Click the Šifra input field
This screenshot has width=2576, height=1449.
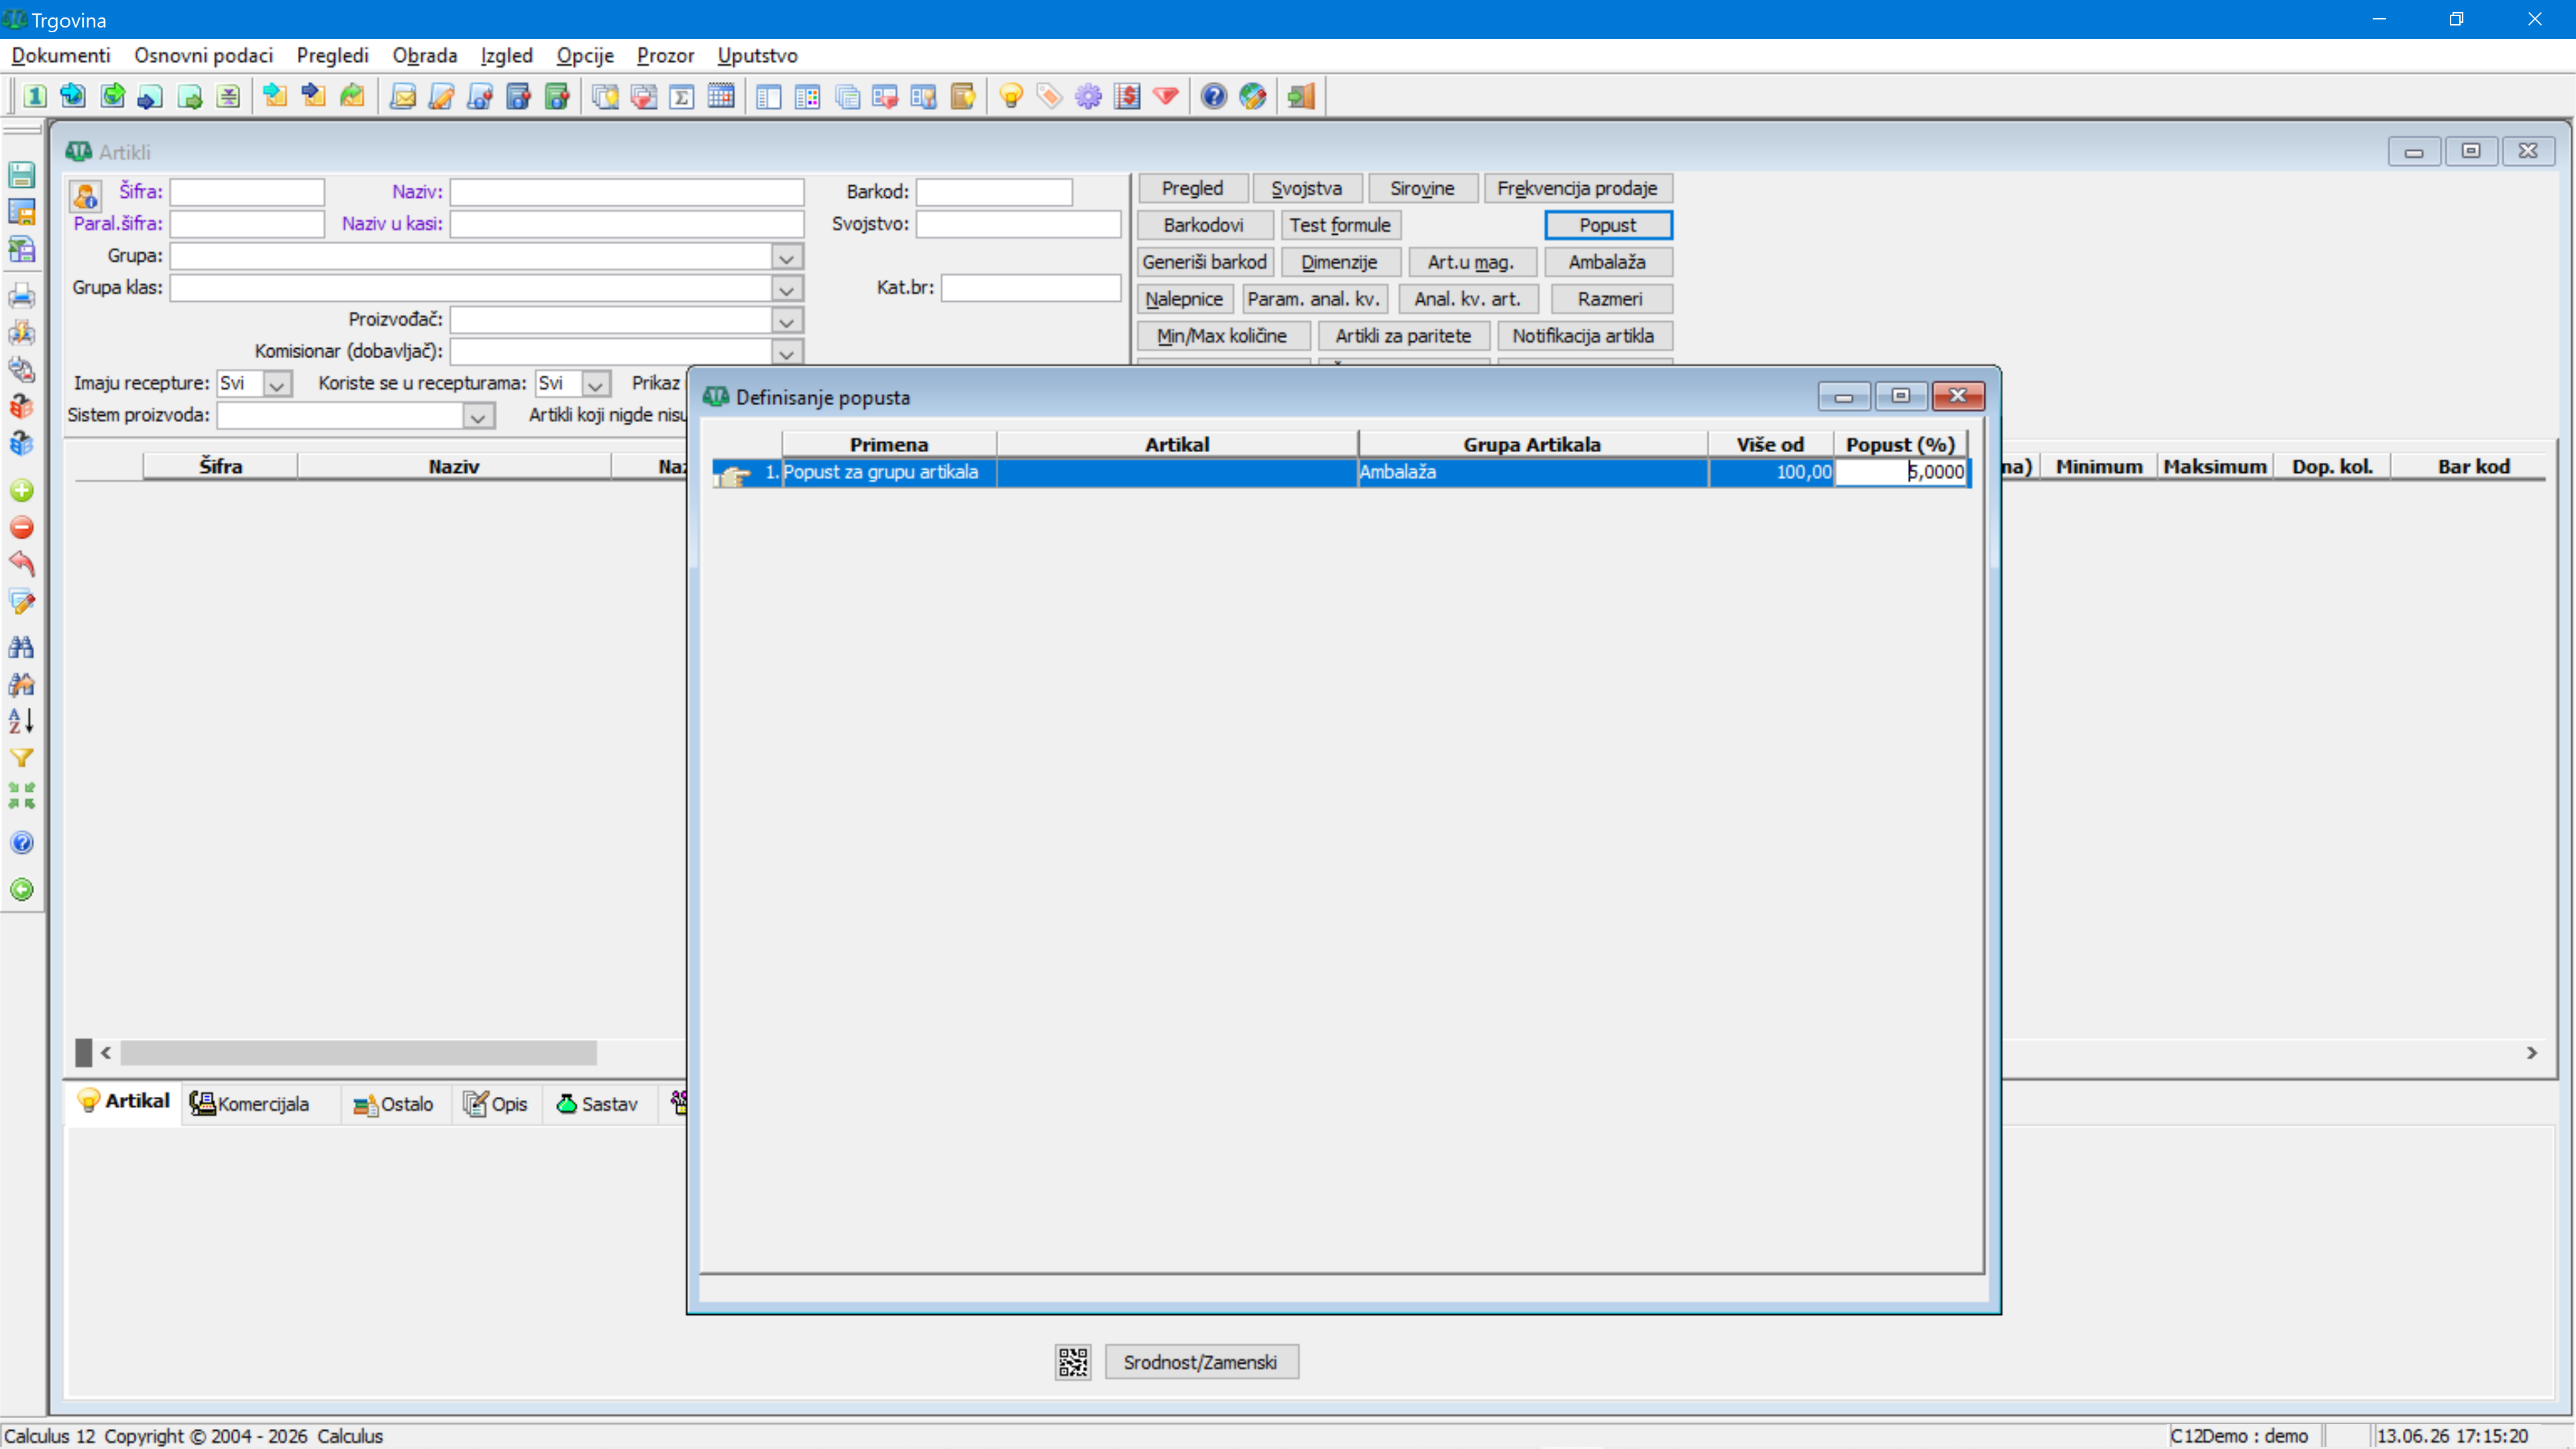click(247, 192)
